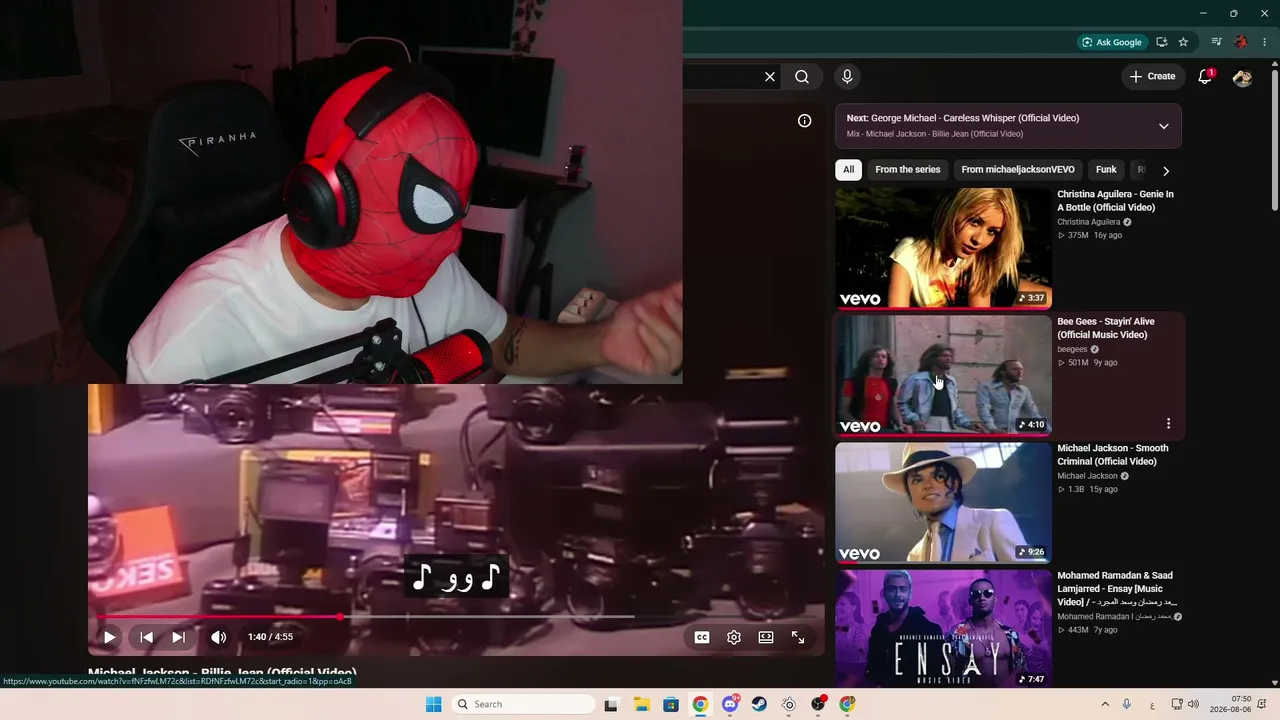Open the volume control in system tray
The height and width of the screenshot is (720, 1280).
1193,704
